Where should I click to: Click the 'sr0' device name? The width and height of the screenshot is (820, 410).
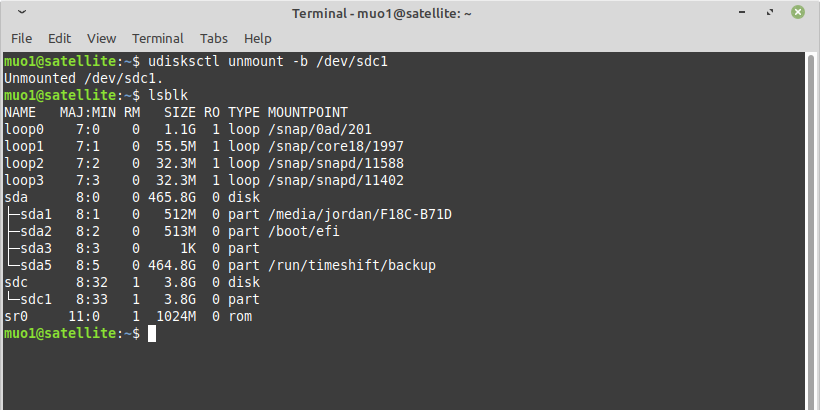tap(16, 316)
